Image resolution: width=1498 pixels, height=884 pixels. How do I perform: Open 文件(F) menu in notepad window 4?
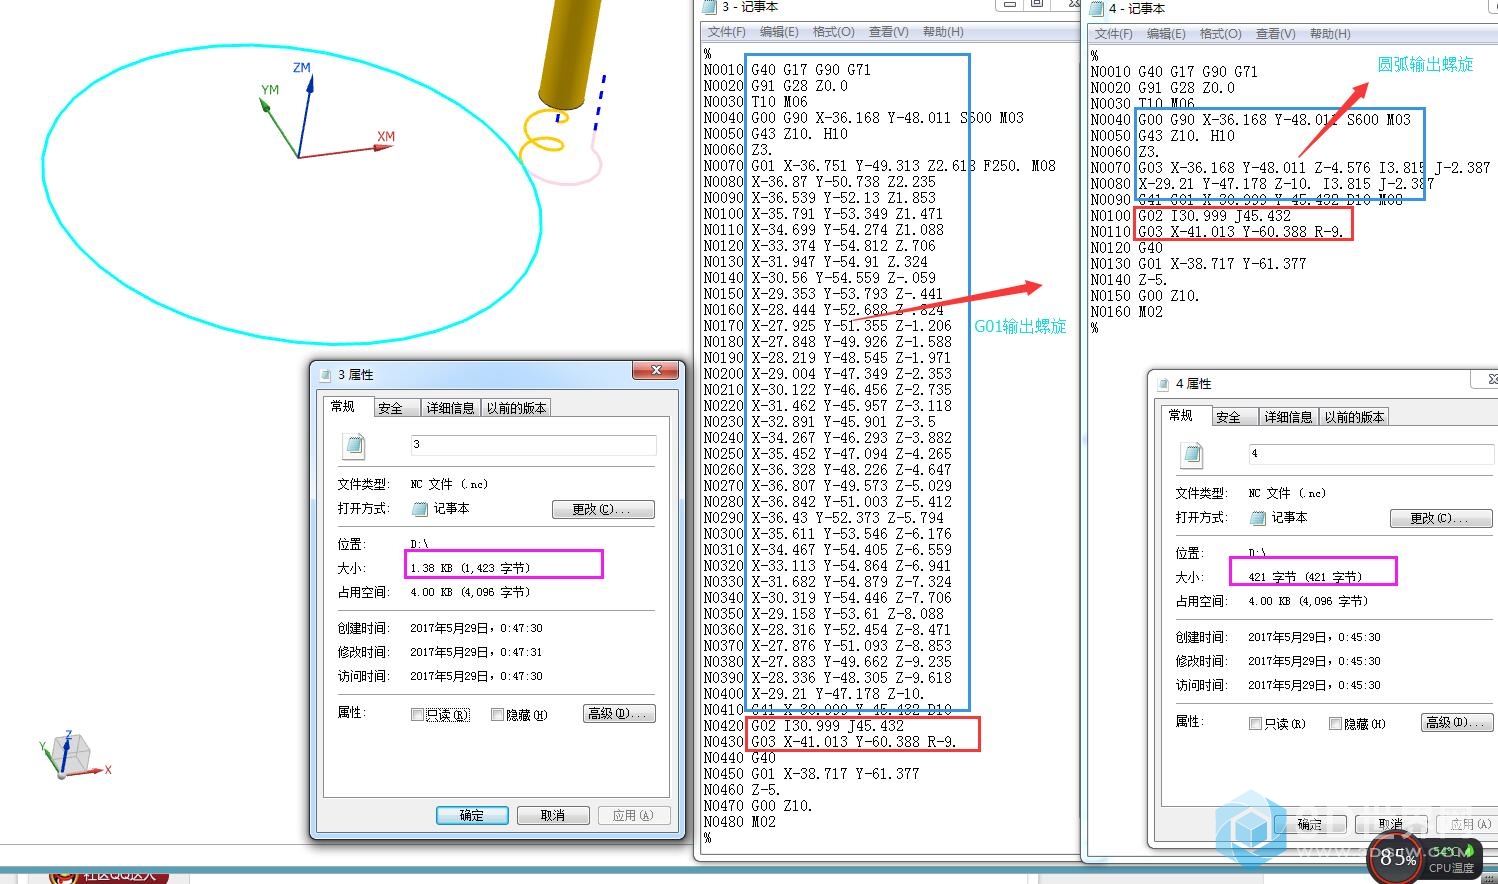click(1113, 34)
